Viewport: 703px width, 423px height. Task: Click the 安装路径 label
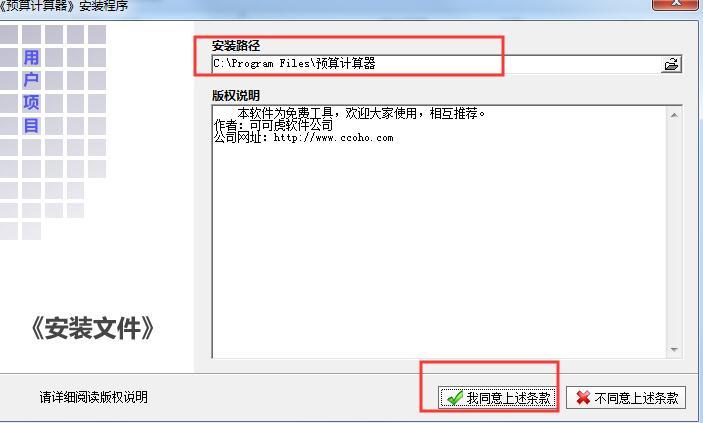pyautogui.click(x=236, y=46)
